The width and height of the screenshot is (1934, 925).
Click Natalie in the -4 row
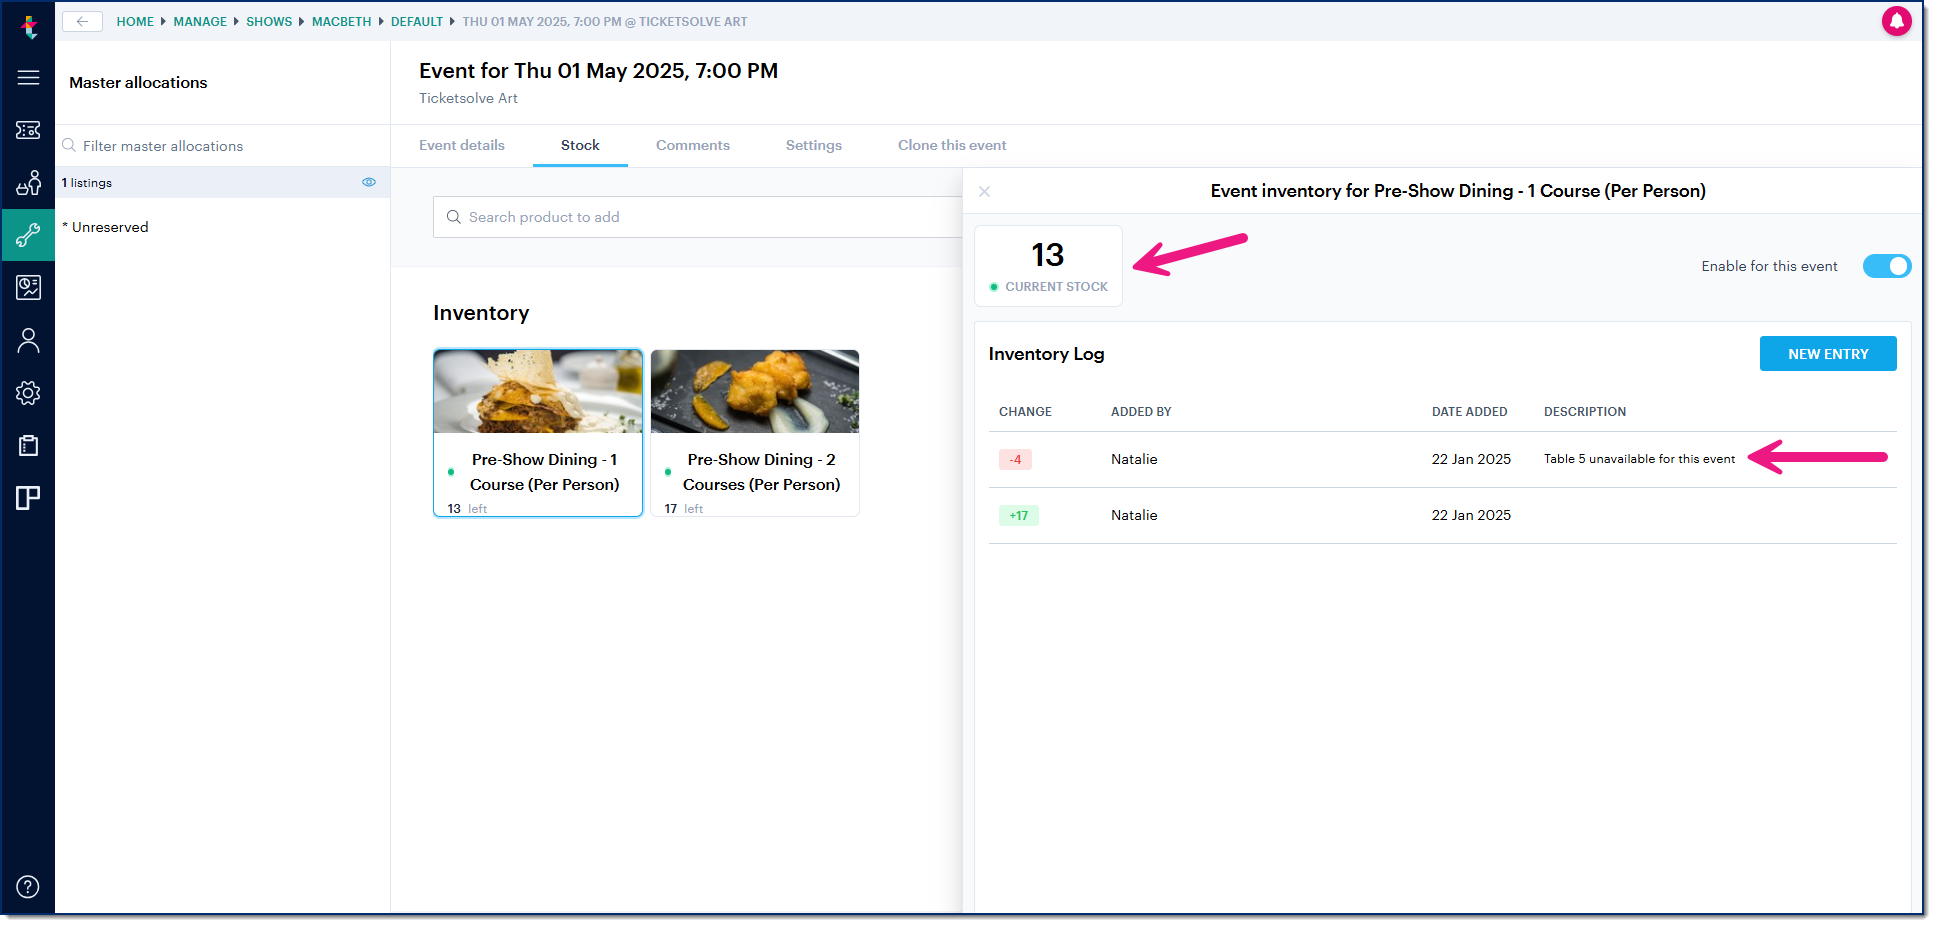tap(1134, 459)
